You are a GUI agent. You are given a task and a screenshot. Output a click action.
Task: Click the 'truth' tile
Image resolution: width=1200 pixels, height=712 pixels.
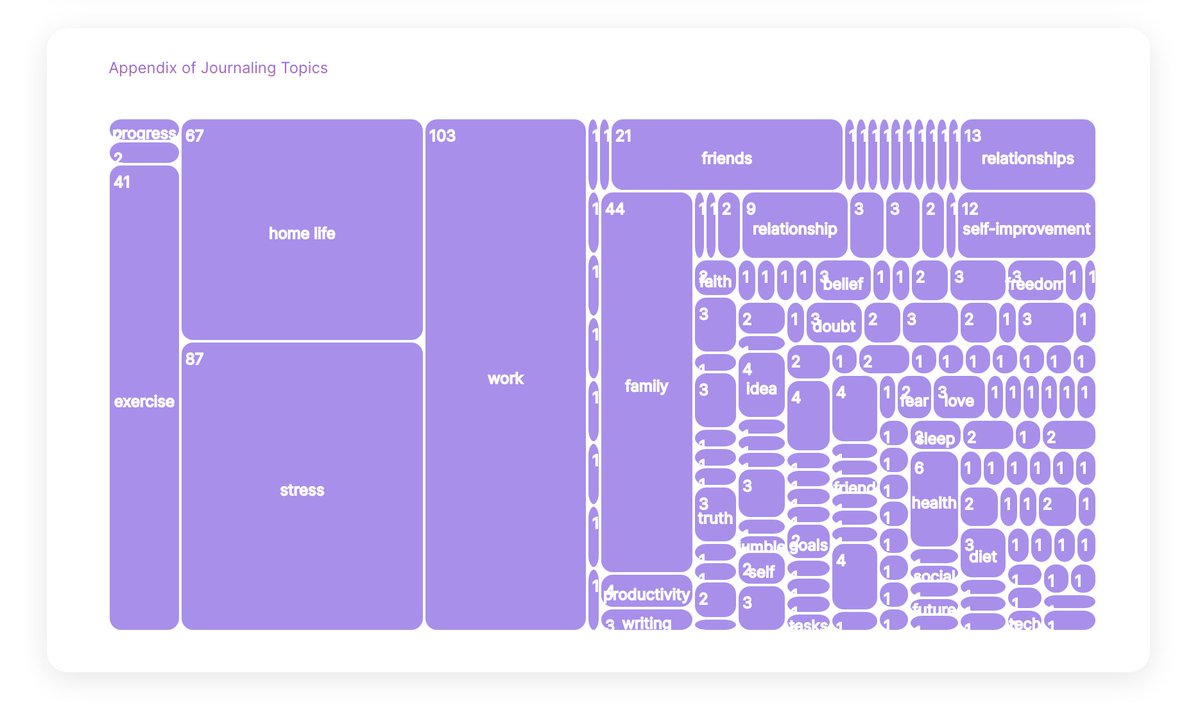coord(715,514)
